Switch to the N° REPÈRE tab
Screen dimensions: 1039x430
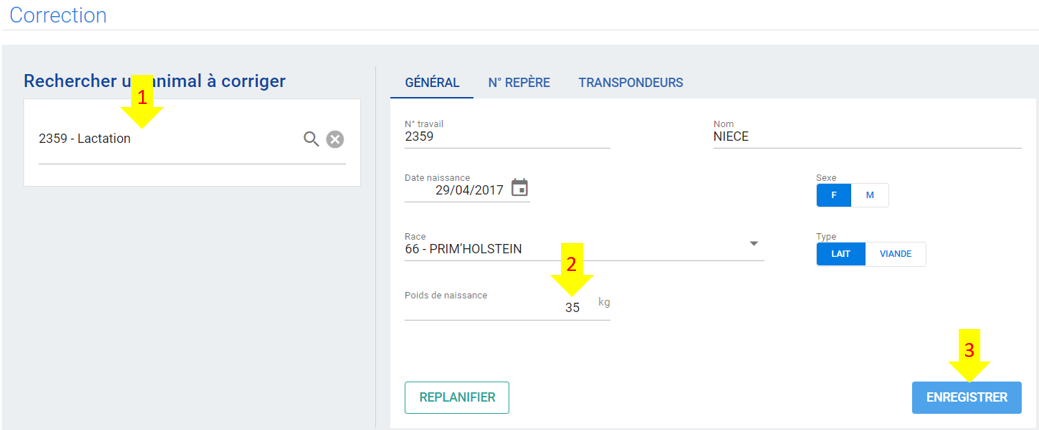[519, 83]
